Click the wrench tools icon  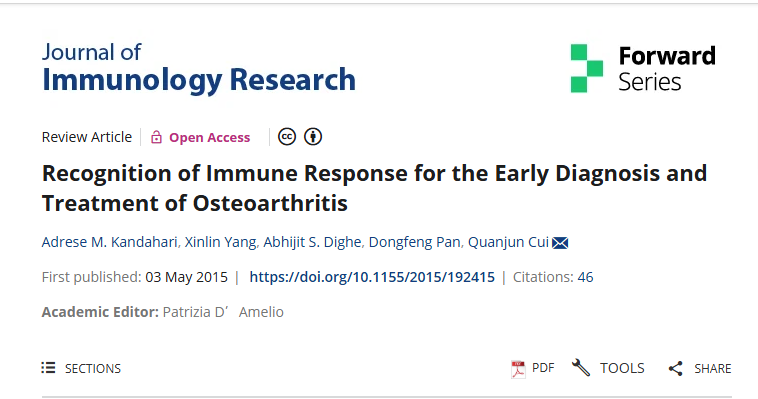click(581, 368)
